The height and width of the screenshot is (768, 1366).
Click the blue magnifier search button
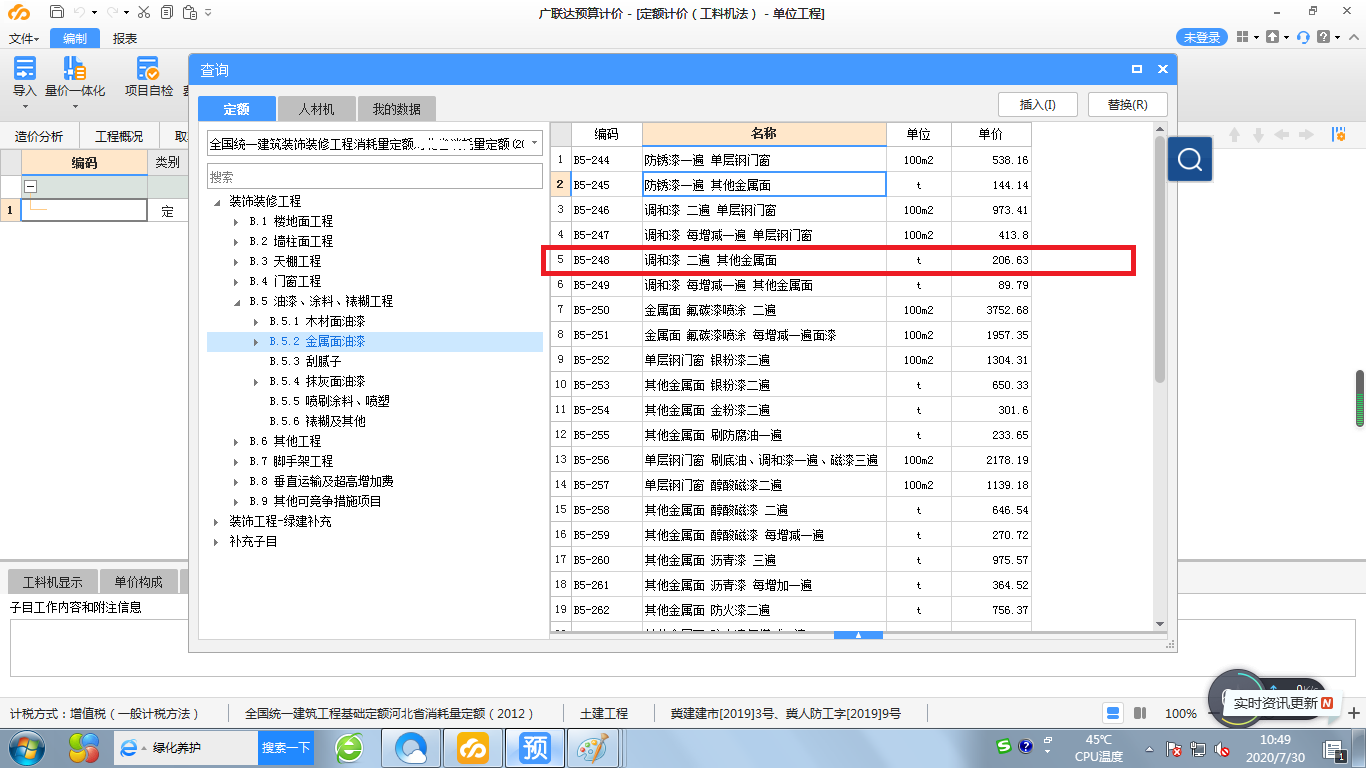click(1190, 160)
